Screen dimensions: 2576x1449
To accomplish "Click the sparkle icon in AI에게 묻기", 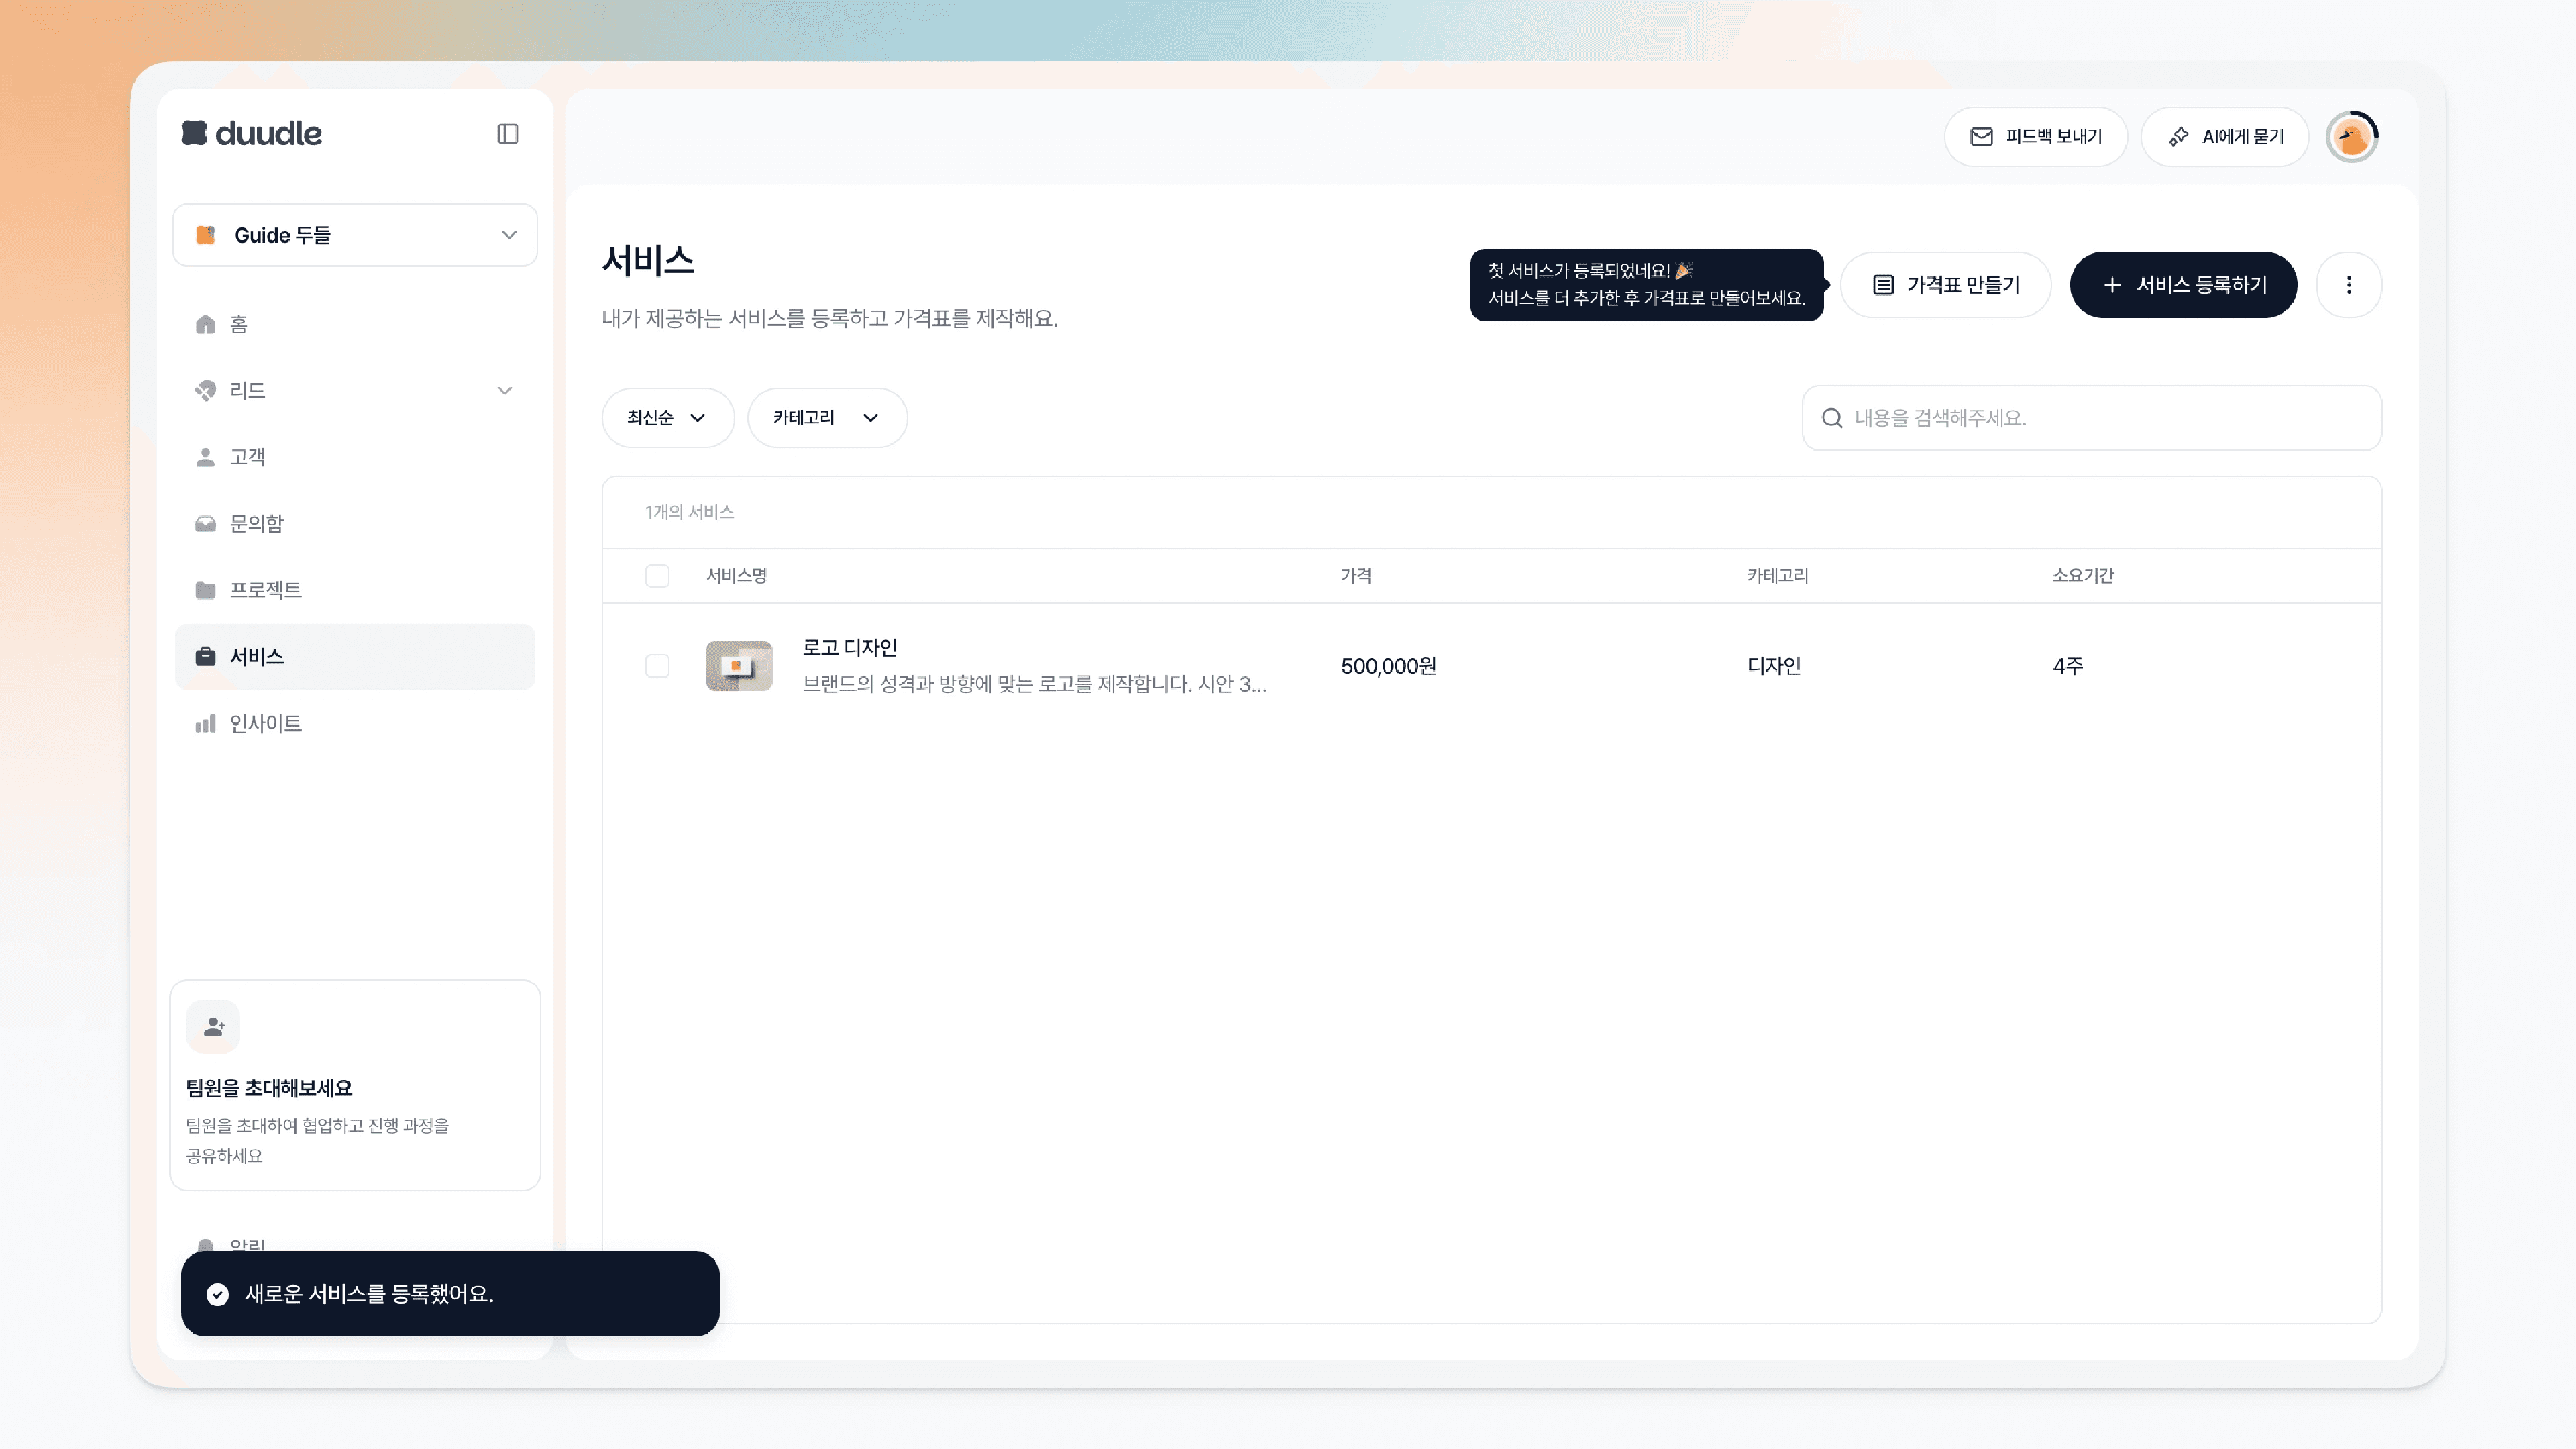I will coord(2178,137).
